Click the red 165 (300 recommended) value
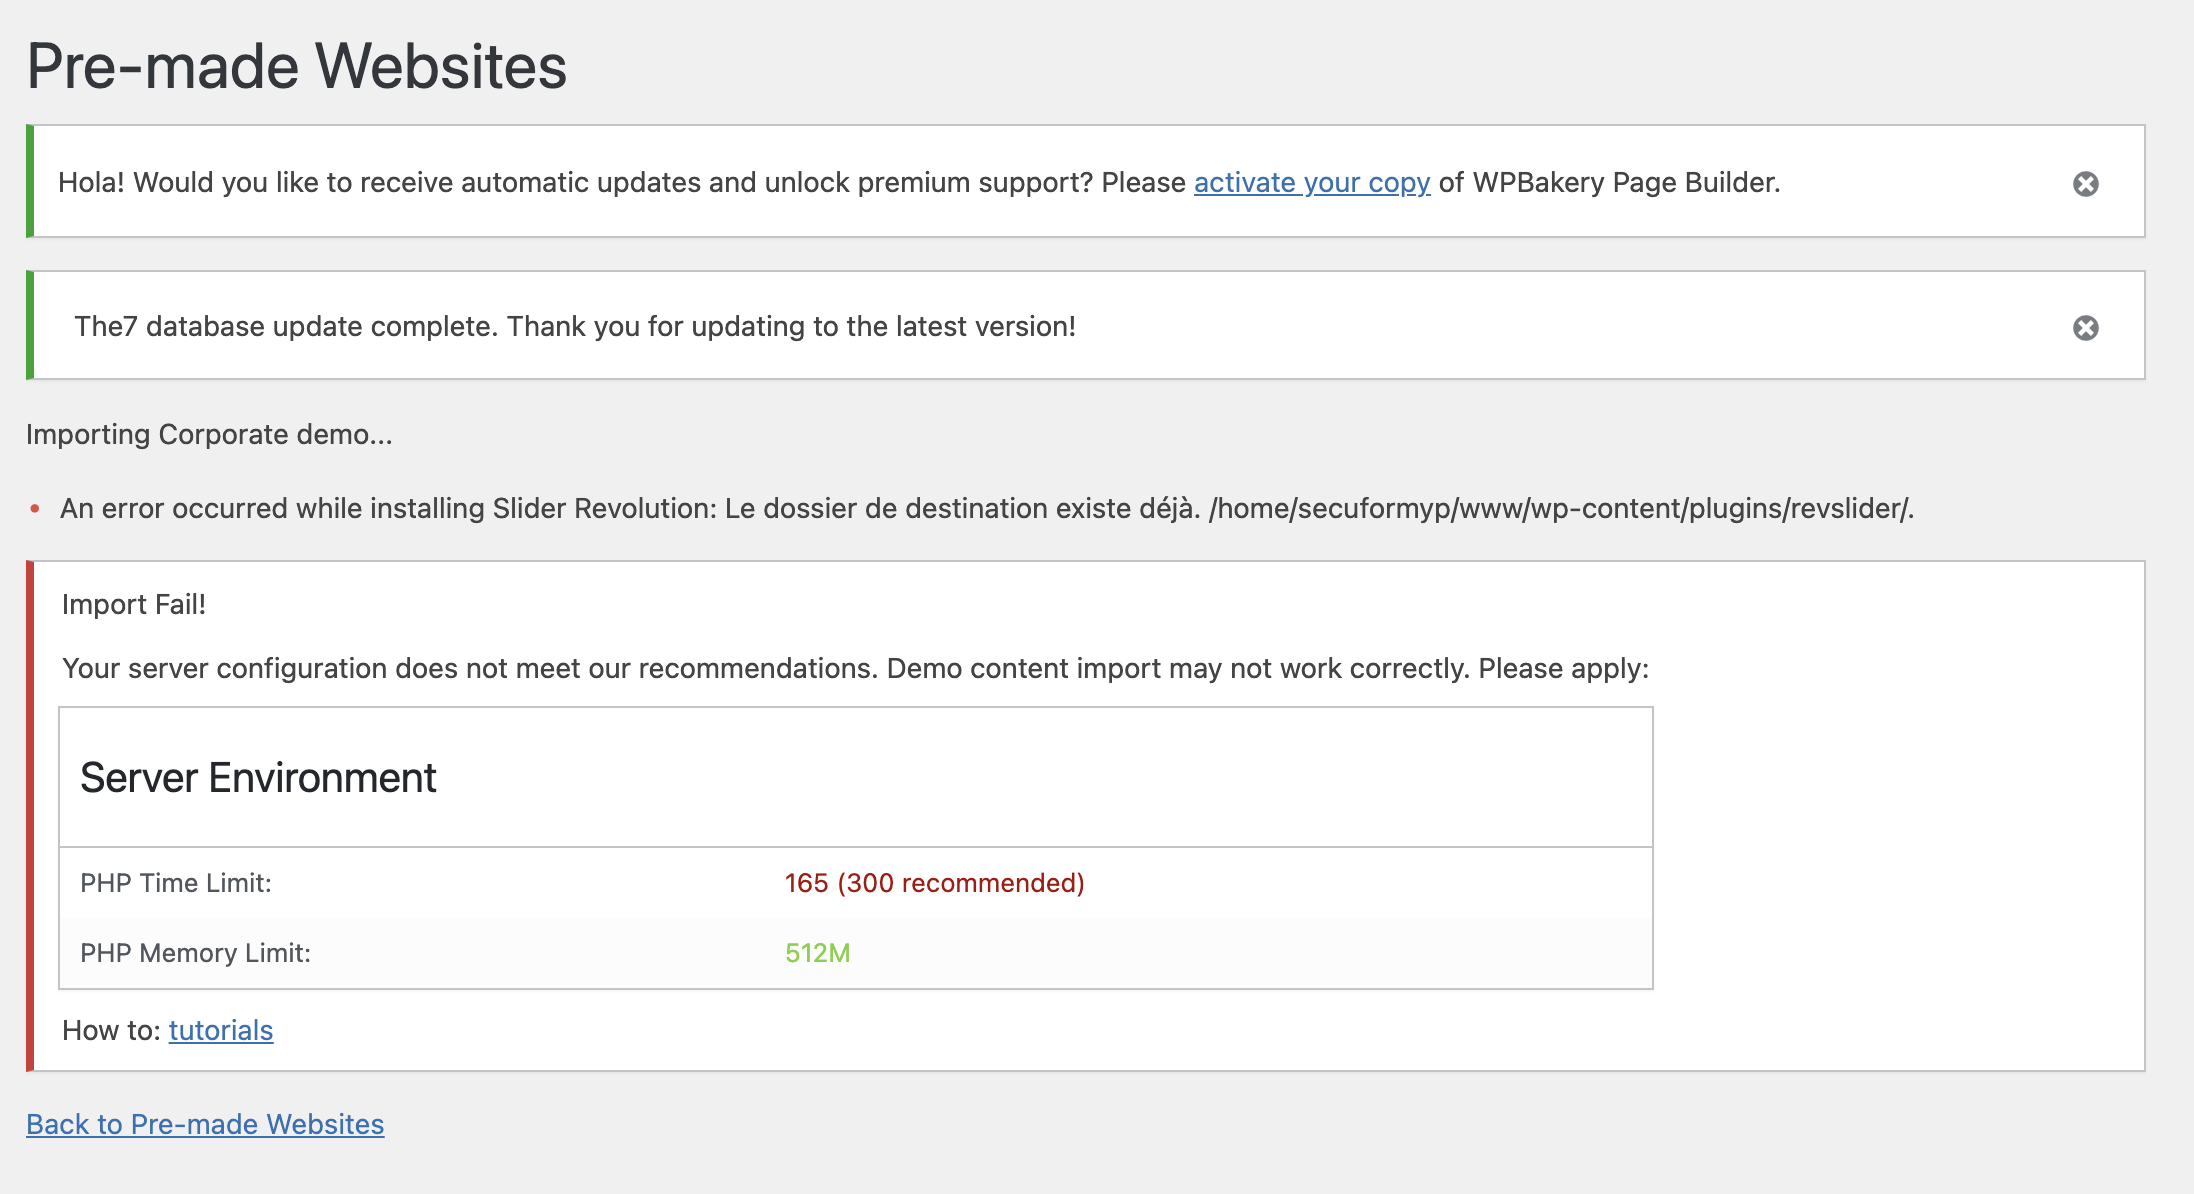Image resolution: width=2194 pixels, height=1194 pixels. 934,883
